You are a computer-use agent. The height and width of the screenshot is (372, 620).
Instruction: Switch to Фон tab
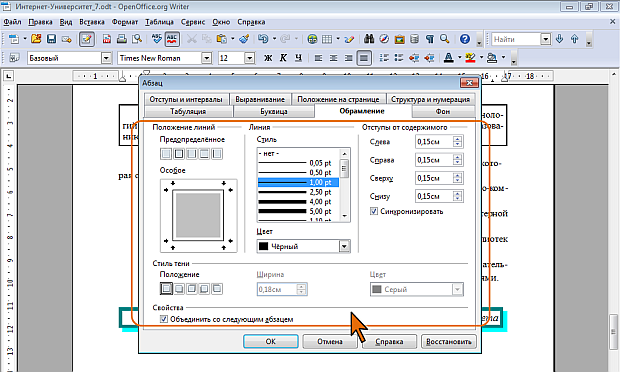coord(443,111)
